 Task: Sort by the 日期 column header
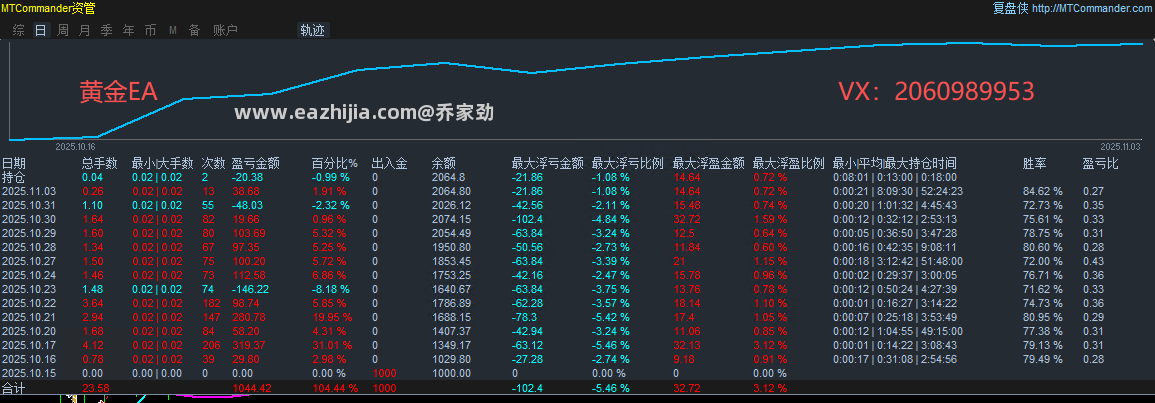14,164
